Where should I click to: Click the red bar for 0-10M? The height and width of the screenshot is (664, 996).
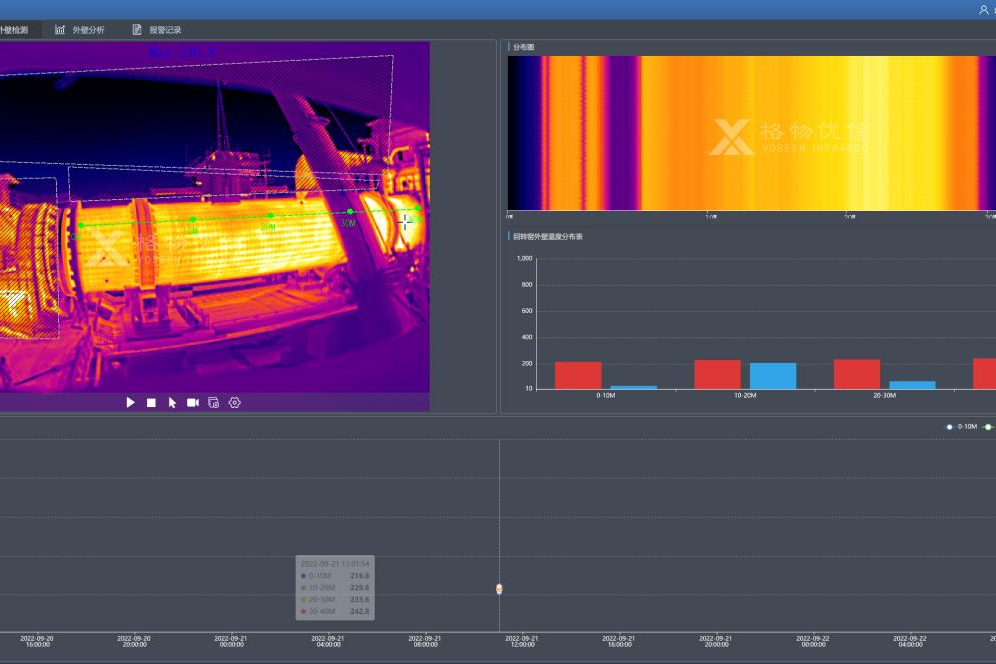pos(578,375)
